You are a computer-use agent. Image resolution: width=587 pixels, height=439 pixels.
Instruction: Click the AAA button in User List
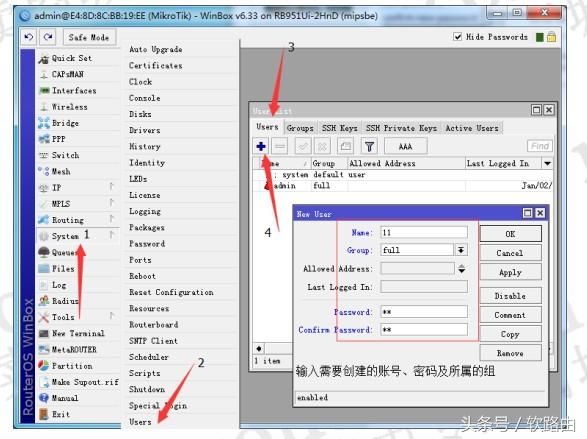pyautogui.click(x=405, y=146)
